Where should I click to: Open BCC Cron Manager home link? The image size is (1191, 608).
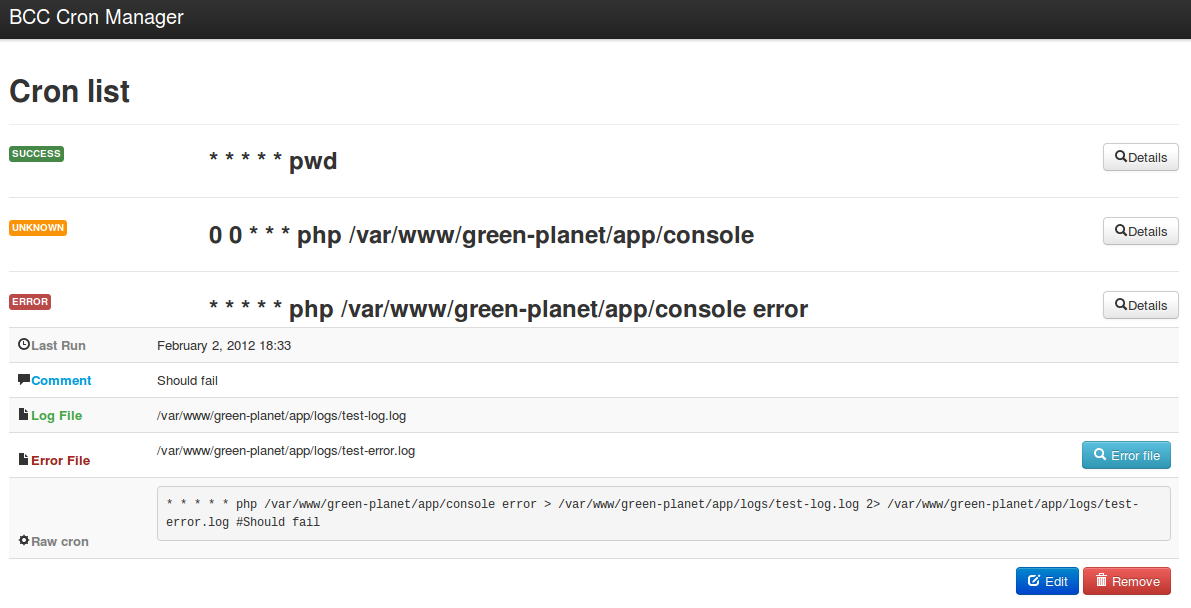coord(96,17)
